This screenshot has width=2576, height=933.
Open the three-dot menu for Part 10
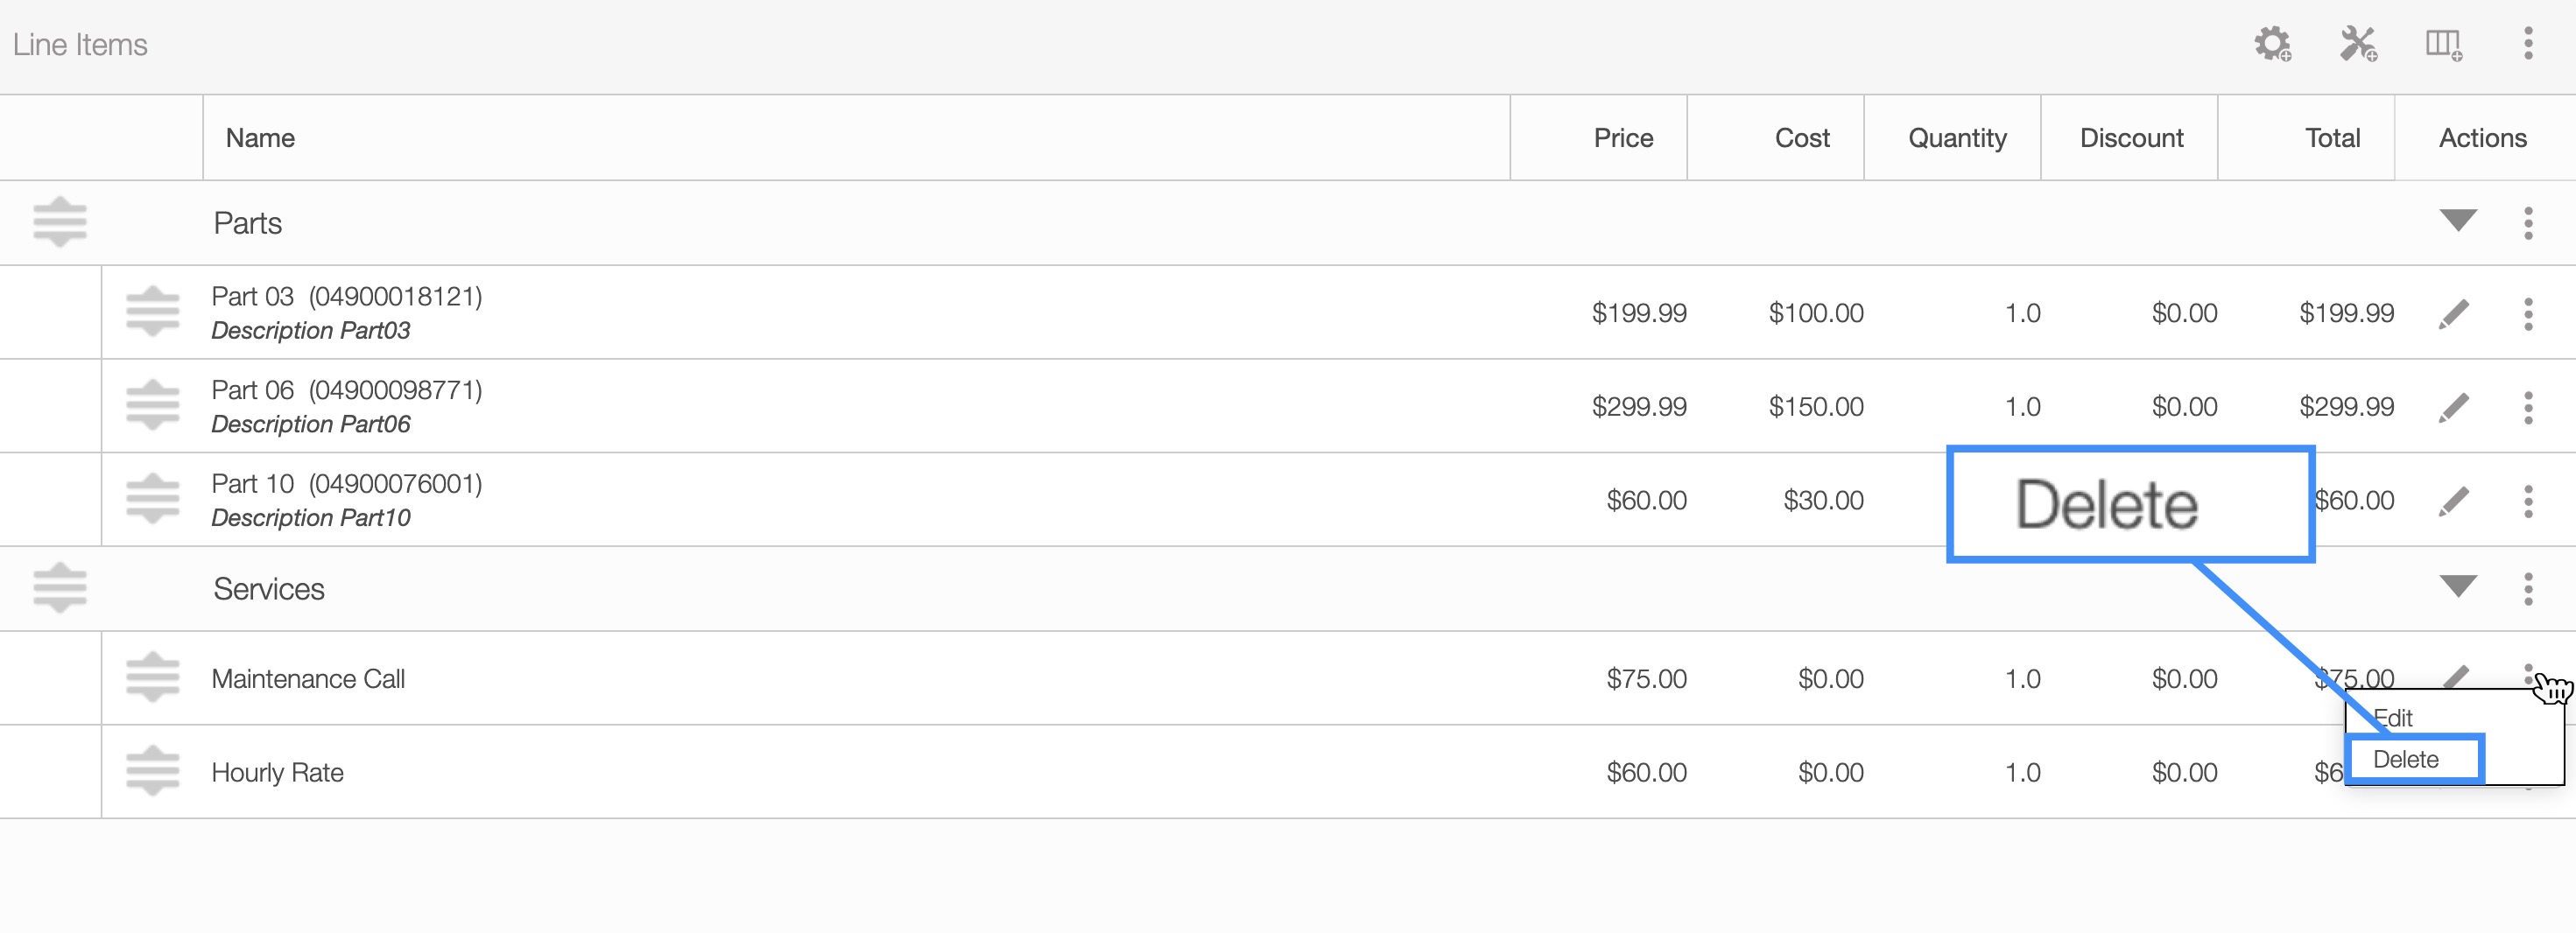click(x=2528, y=501)
